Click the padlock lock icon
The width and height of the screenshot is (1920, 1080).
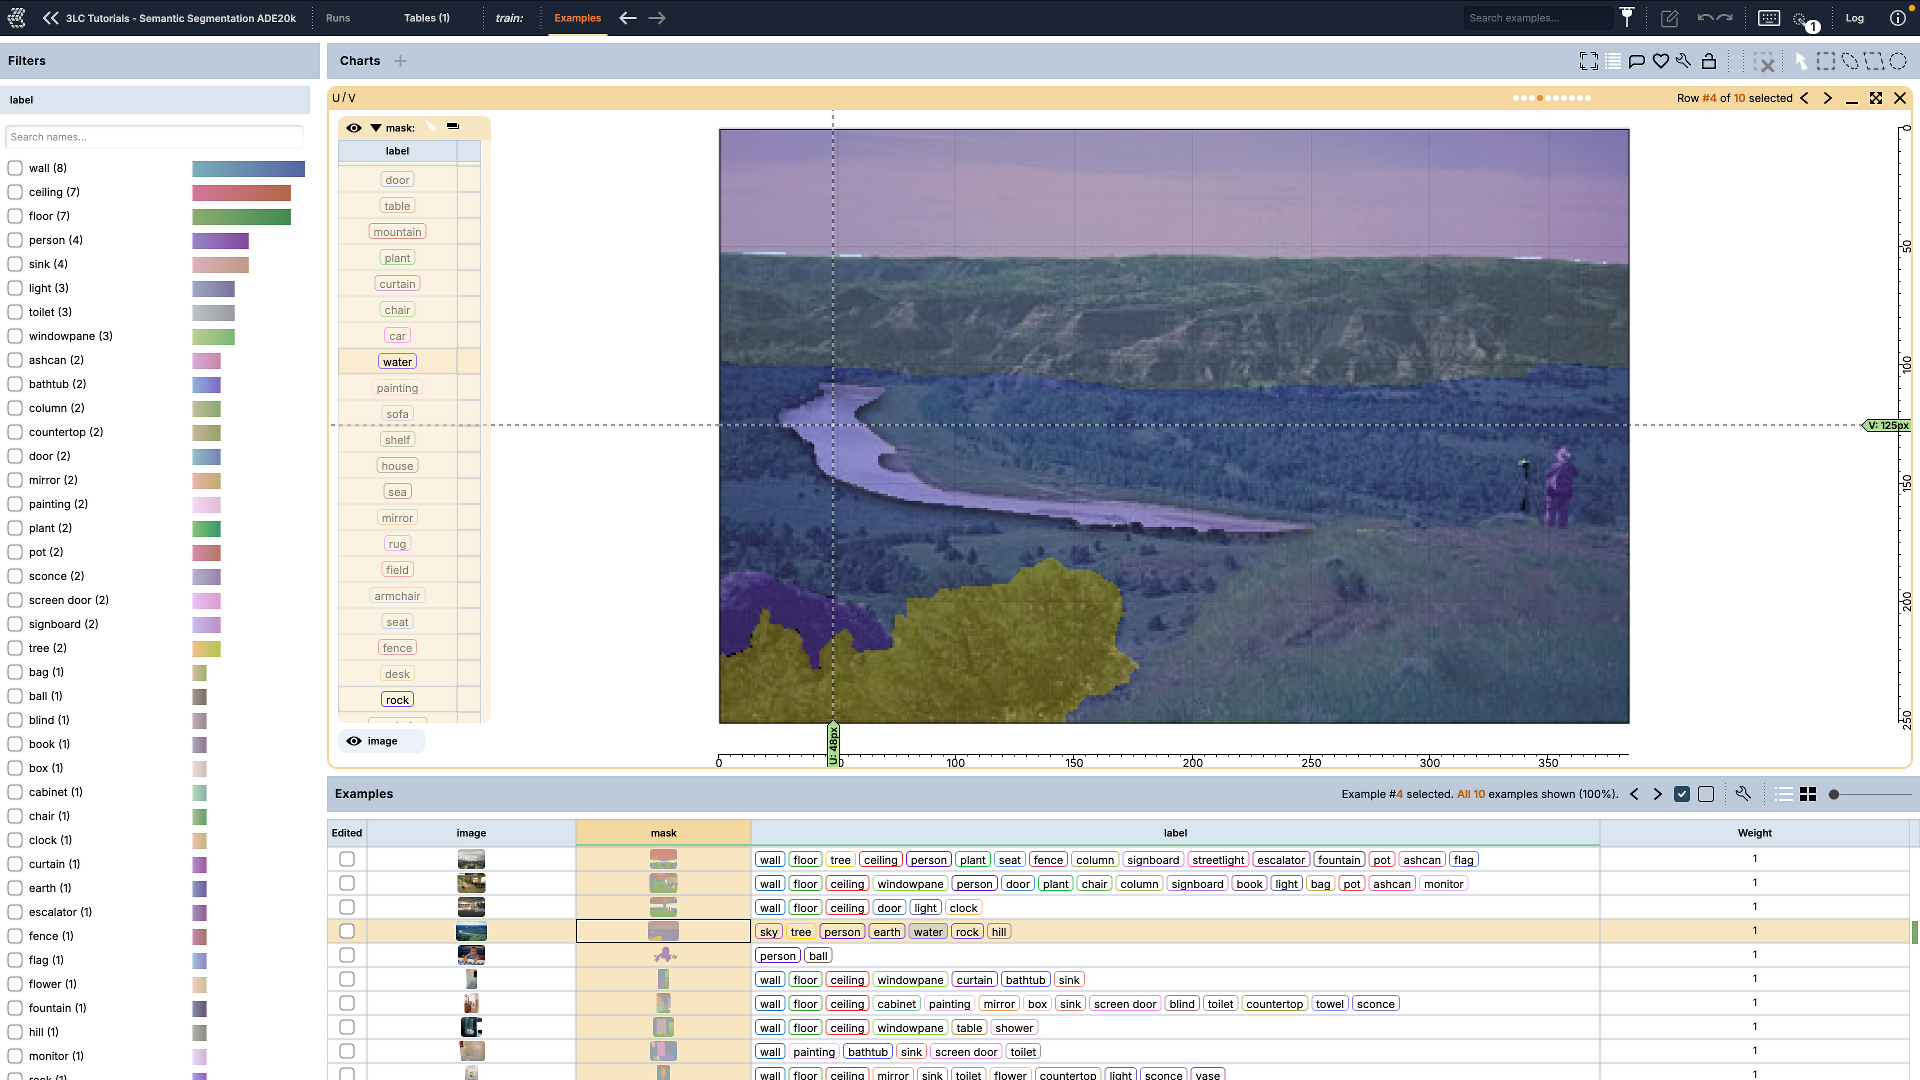1709,61
